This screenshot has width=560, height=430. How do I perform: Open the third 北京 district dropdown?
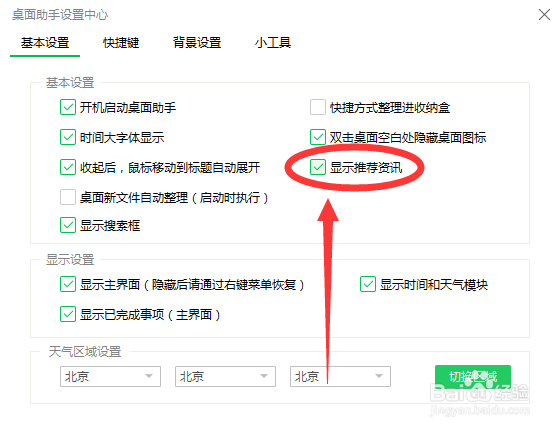[x=340, y=376]
